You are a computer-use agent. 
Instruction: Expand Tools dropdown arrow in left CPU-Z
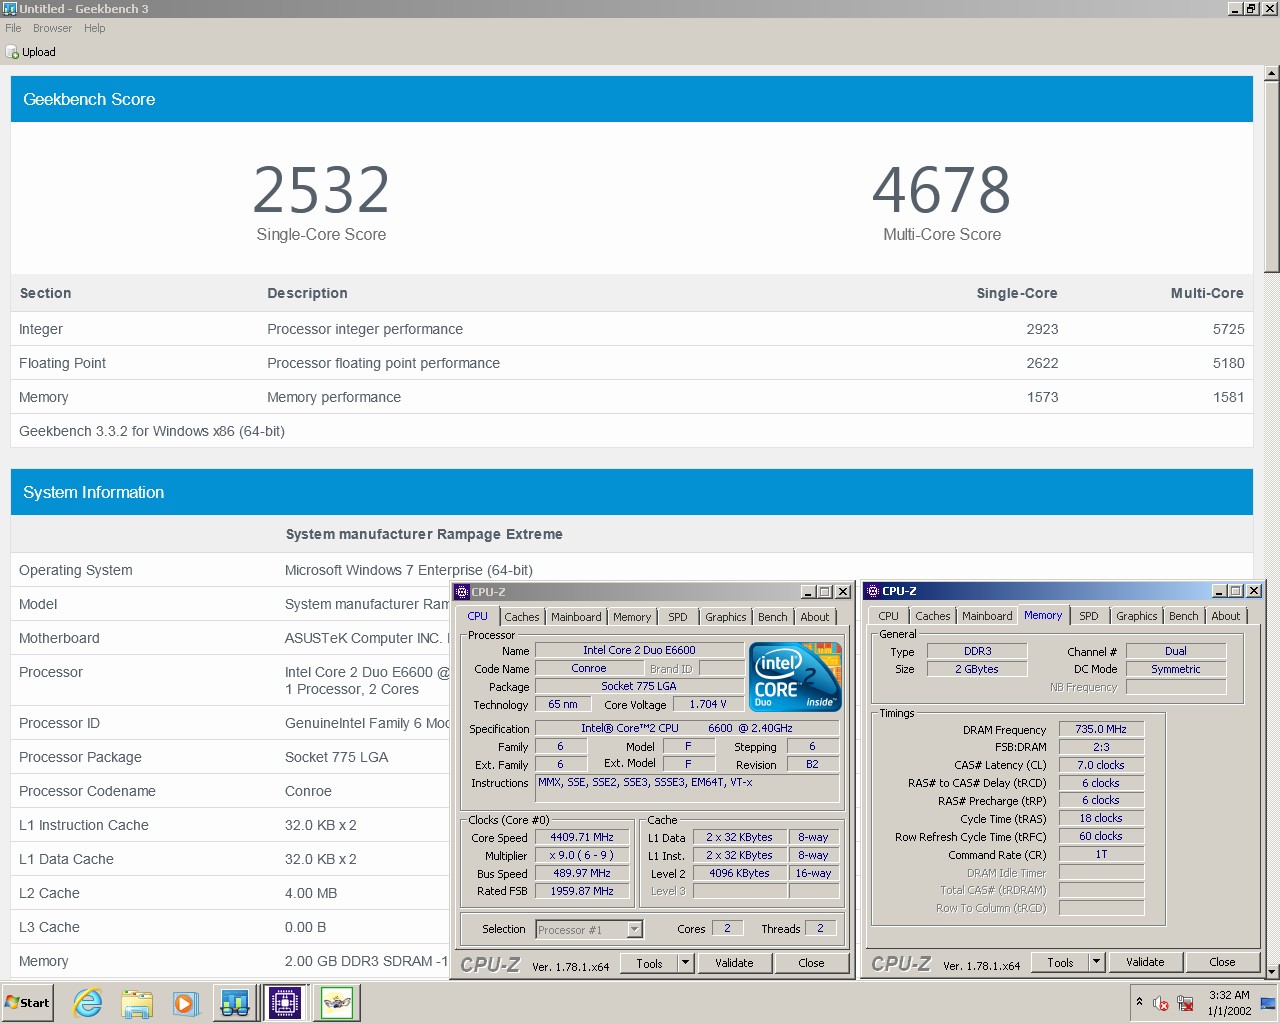point(686,963)
